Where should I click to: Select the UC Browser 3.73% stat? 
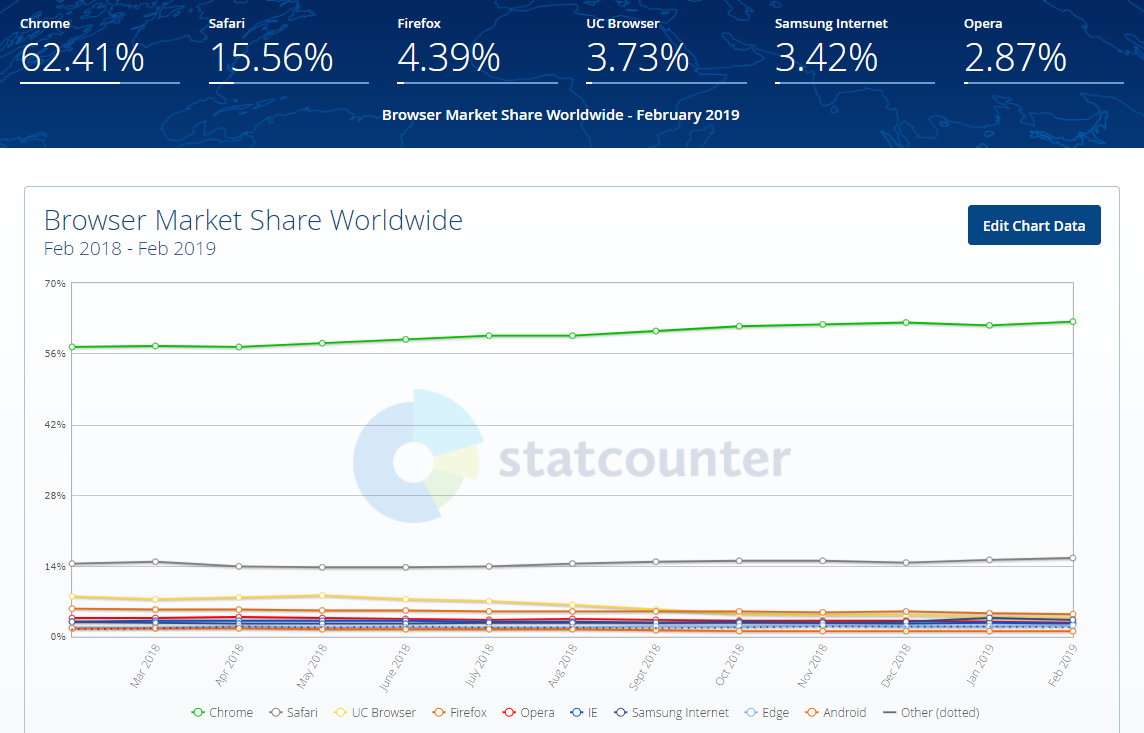(x=666, y=50)
